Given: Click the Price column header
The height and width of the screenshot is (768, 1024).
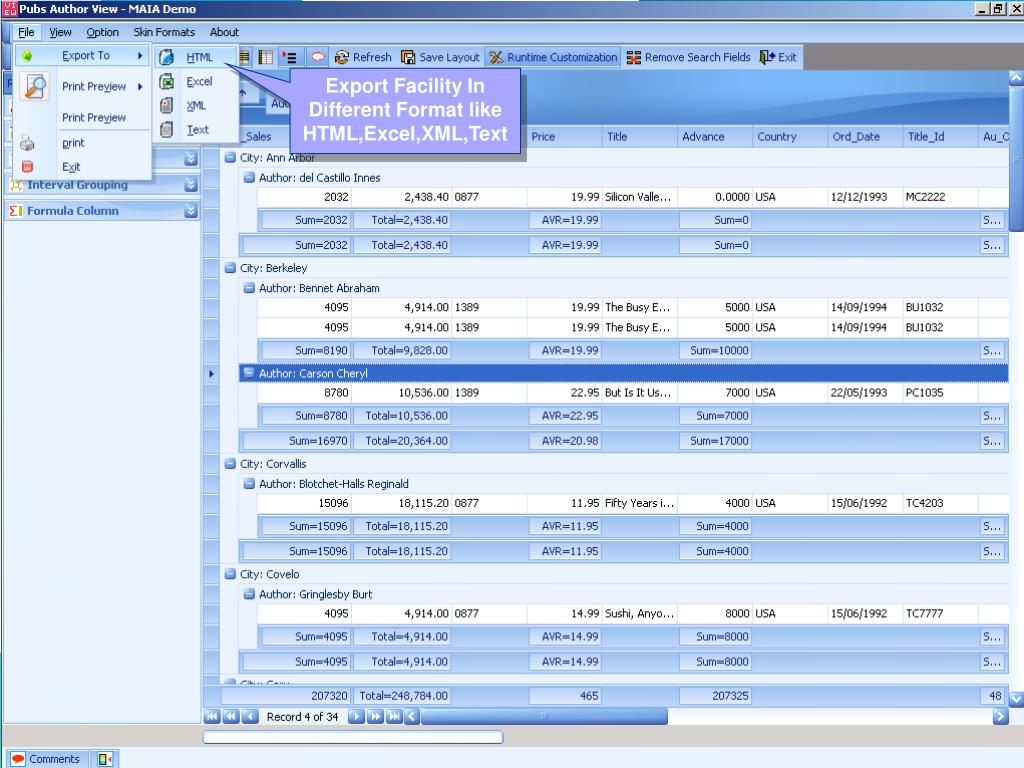Looking at the screenshot, I should [x=543, y=137].
